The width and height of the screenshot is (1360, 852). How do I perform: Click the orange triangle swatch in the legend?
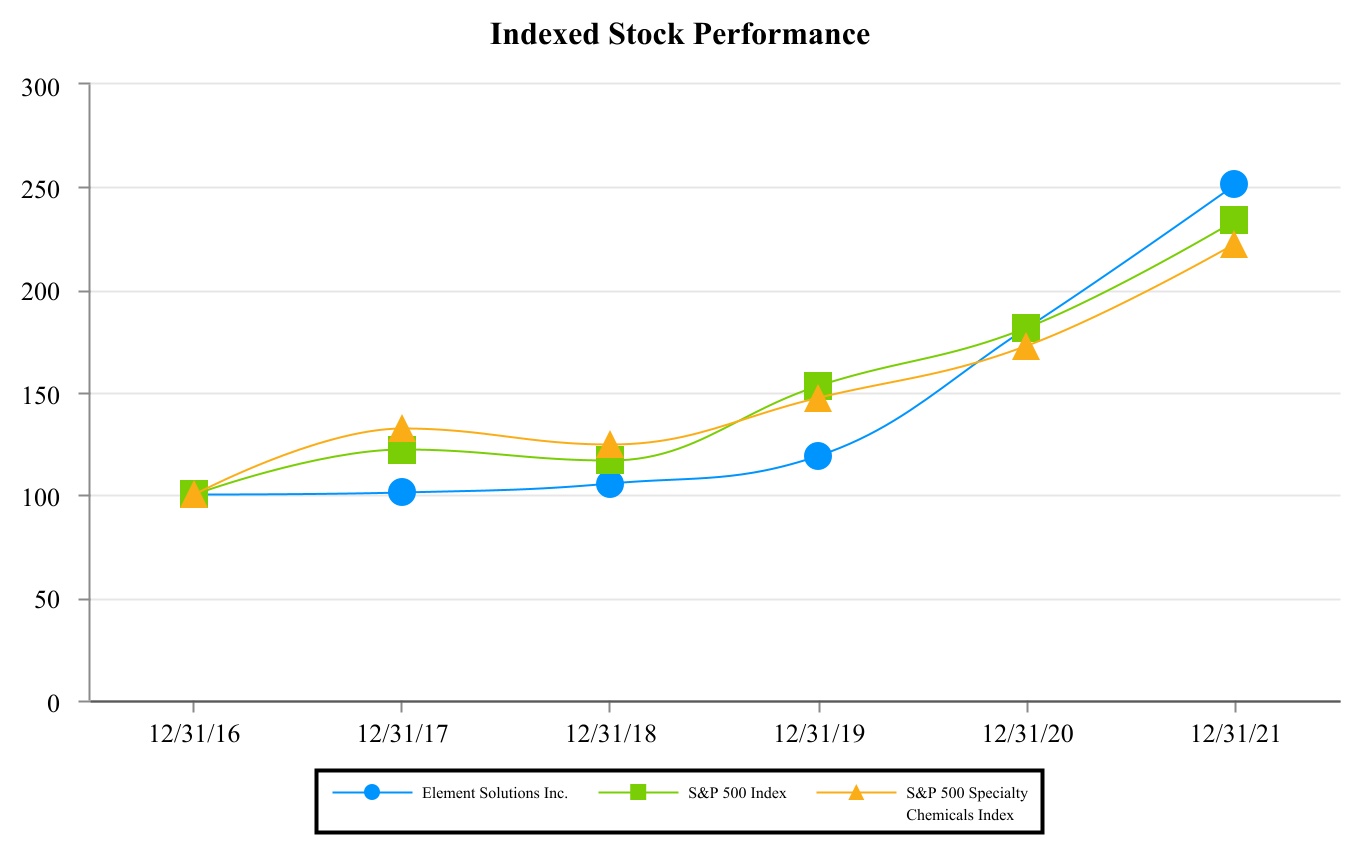[x=856, y=792]
